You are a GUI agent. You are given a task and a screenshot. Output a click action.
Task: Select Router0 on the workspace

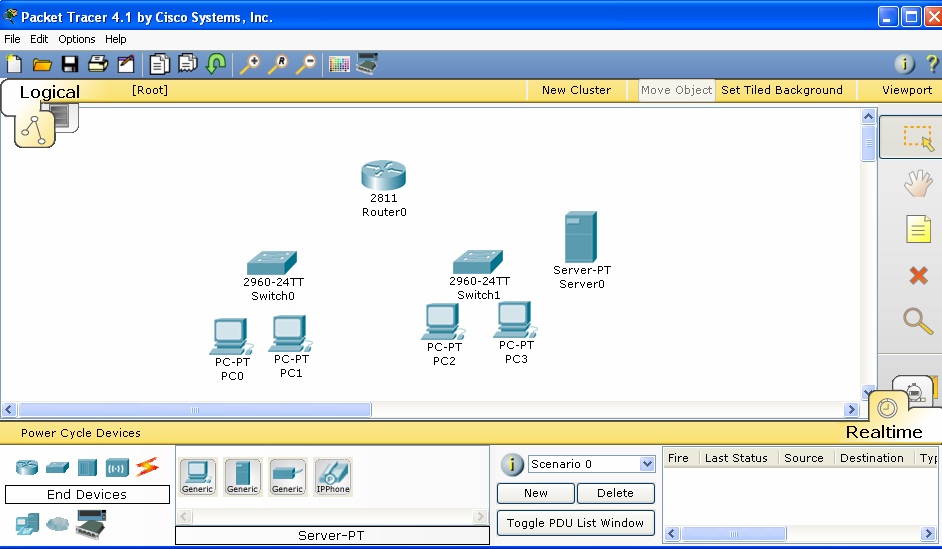[x=384, y=175]
